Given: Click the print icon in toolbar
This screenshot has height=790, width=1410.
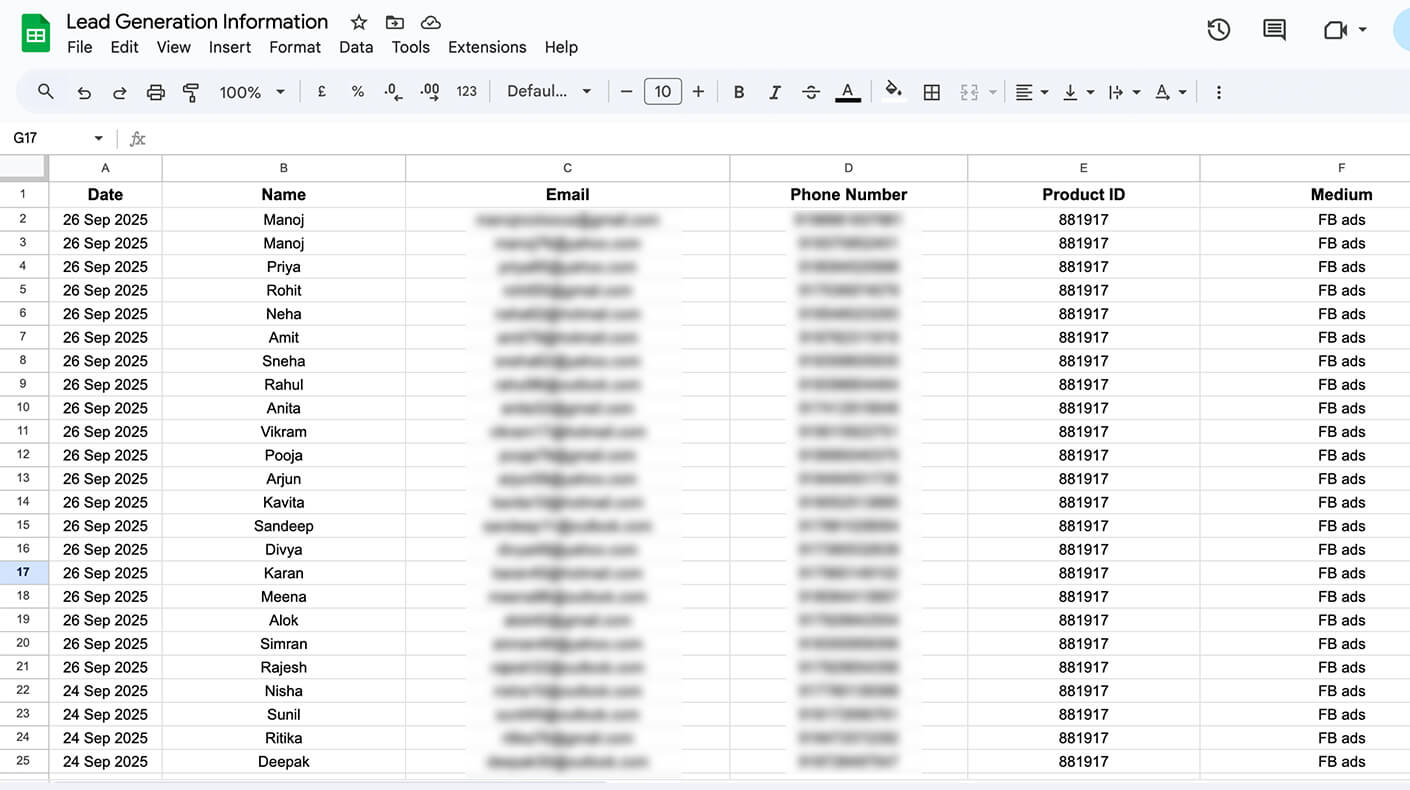Looking at the screenshot, I should pos(155,92).
